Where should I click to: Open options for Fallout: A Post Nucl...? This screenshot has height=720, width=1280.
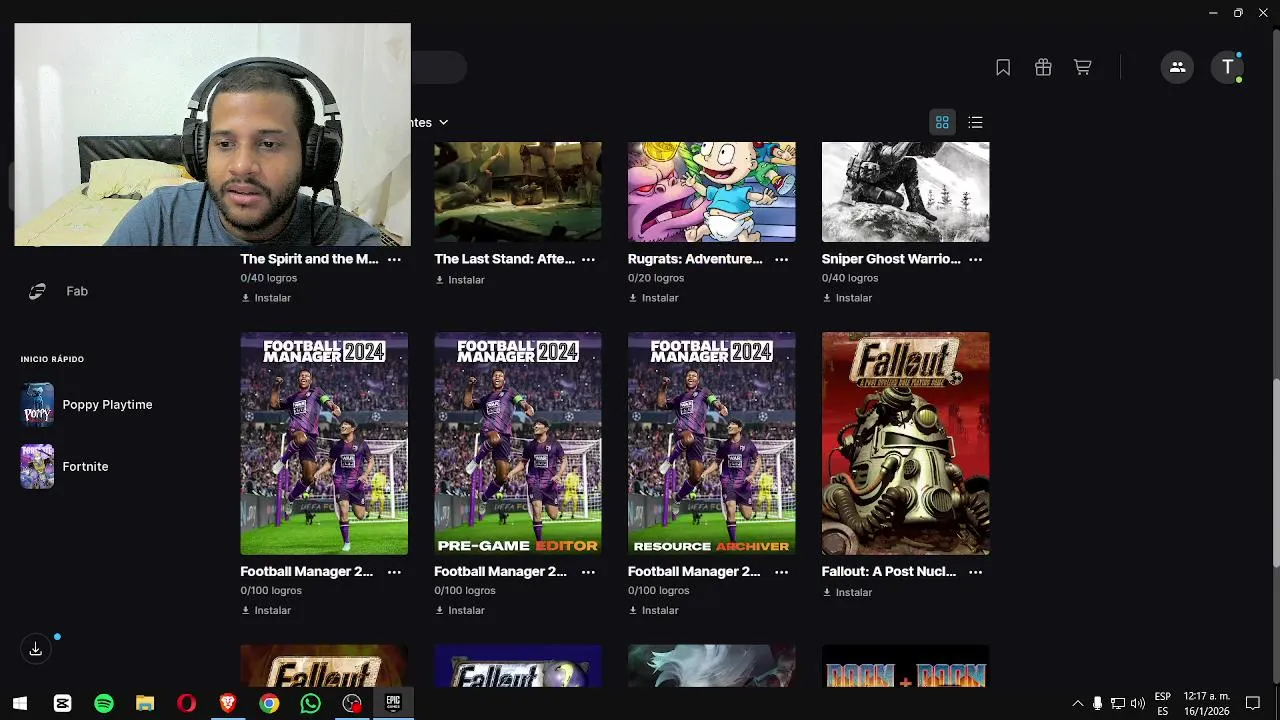coord(975,572)
